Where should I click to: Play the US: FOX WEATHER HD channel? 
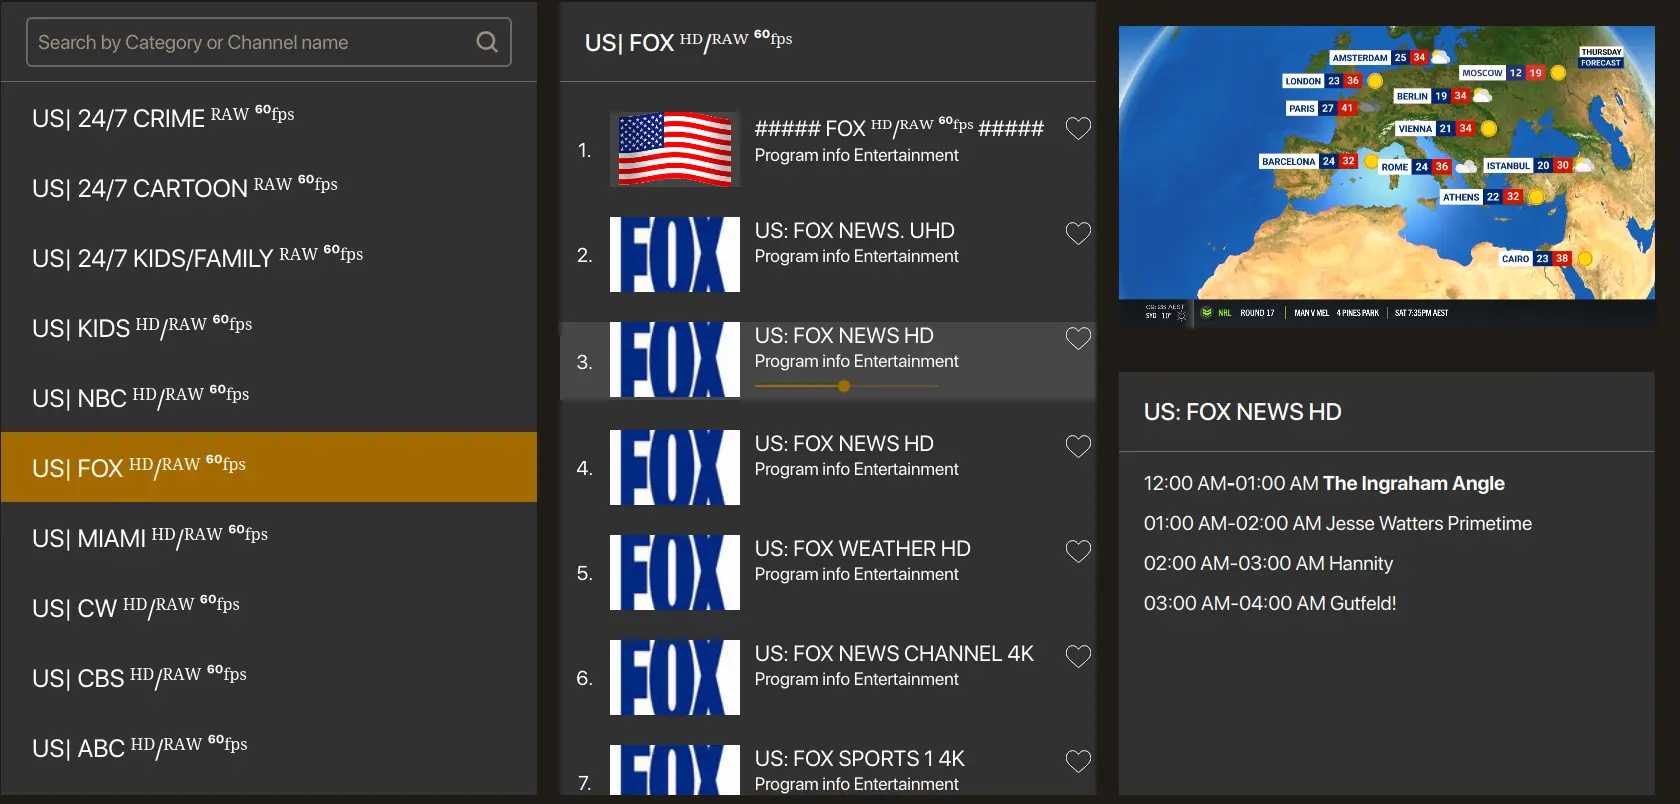point(828,572)
